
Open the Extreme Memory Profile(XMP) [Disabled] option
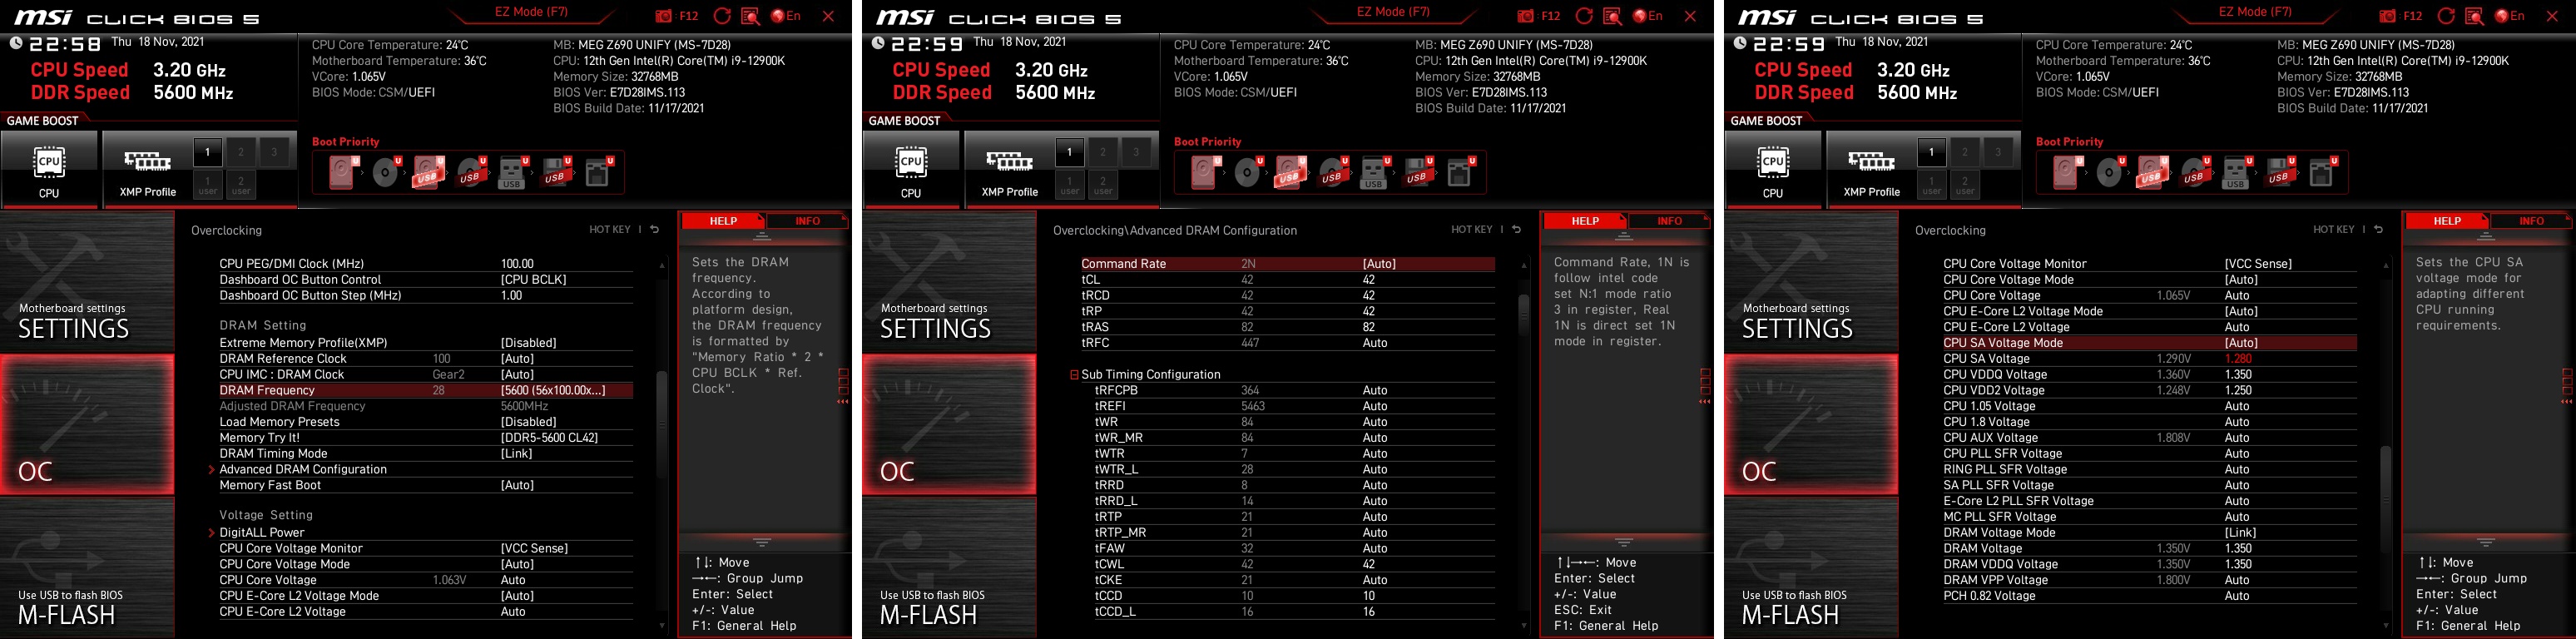point(529,343)
